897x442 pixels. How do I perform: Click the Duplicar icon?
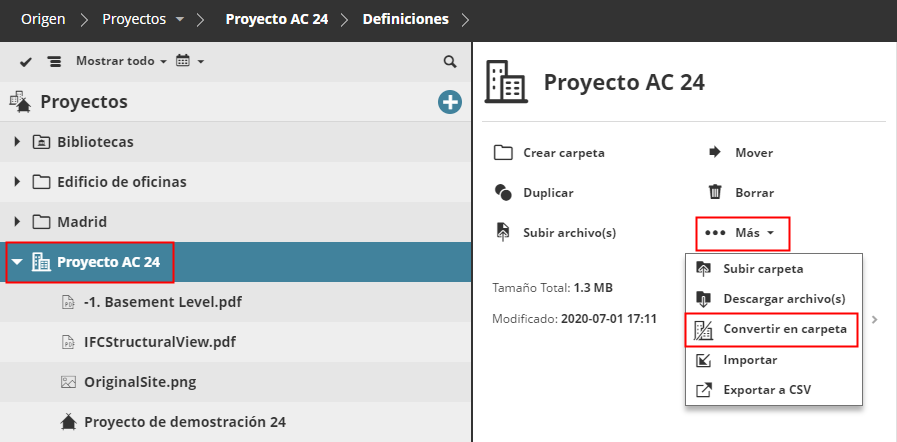pyautogui.click(x=503, y=193)
